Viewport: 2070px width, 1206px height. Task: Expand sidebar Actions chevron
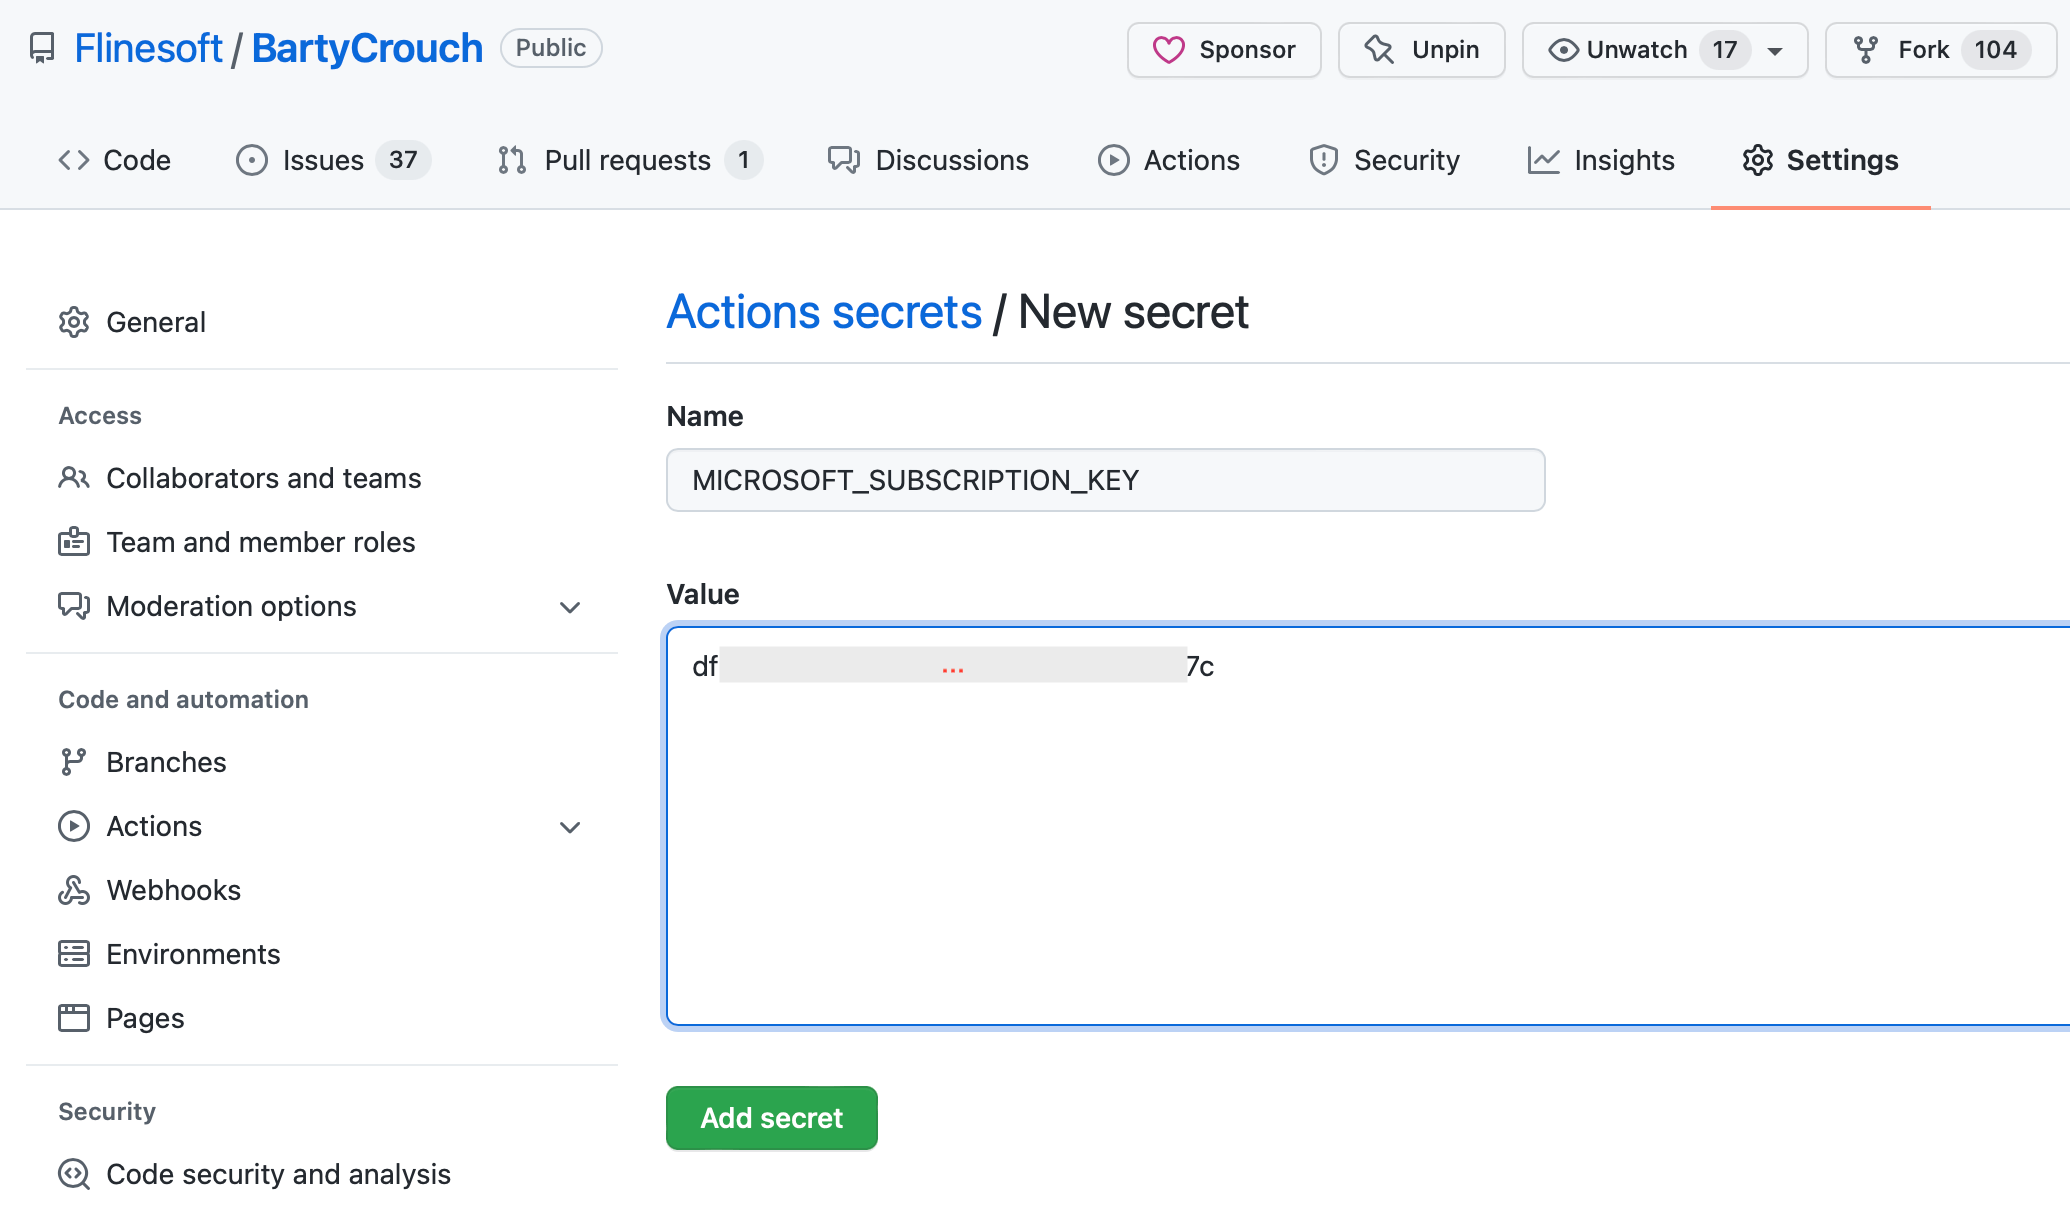tap(570, 827)
